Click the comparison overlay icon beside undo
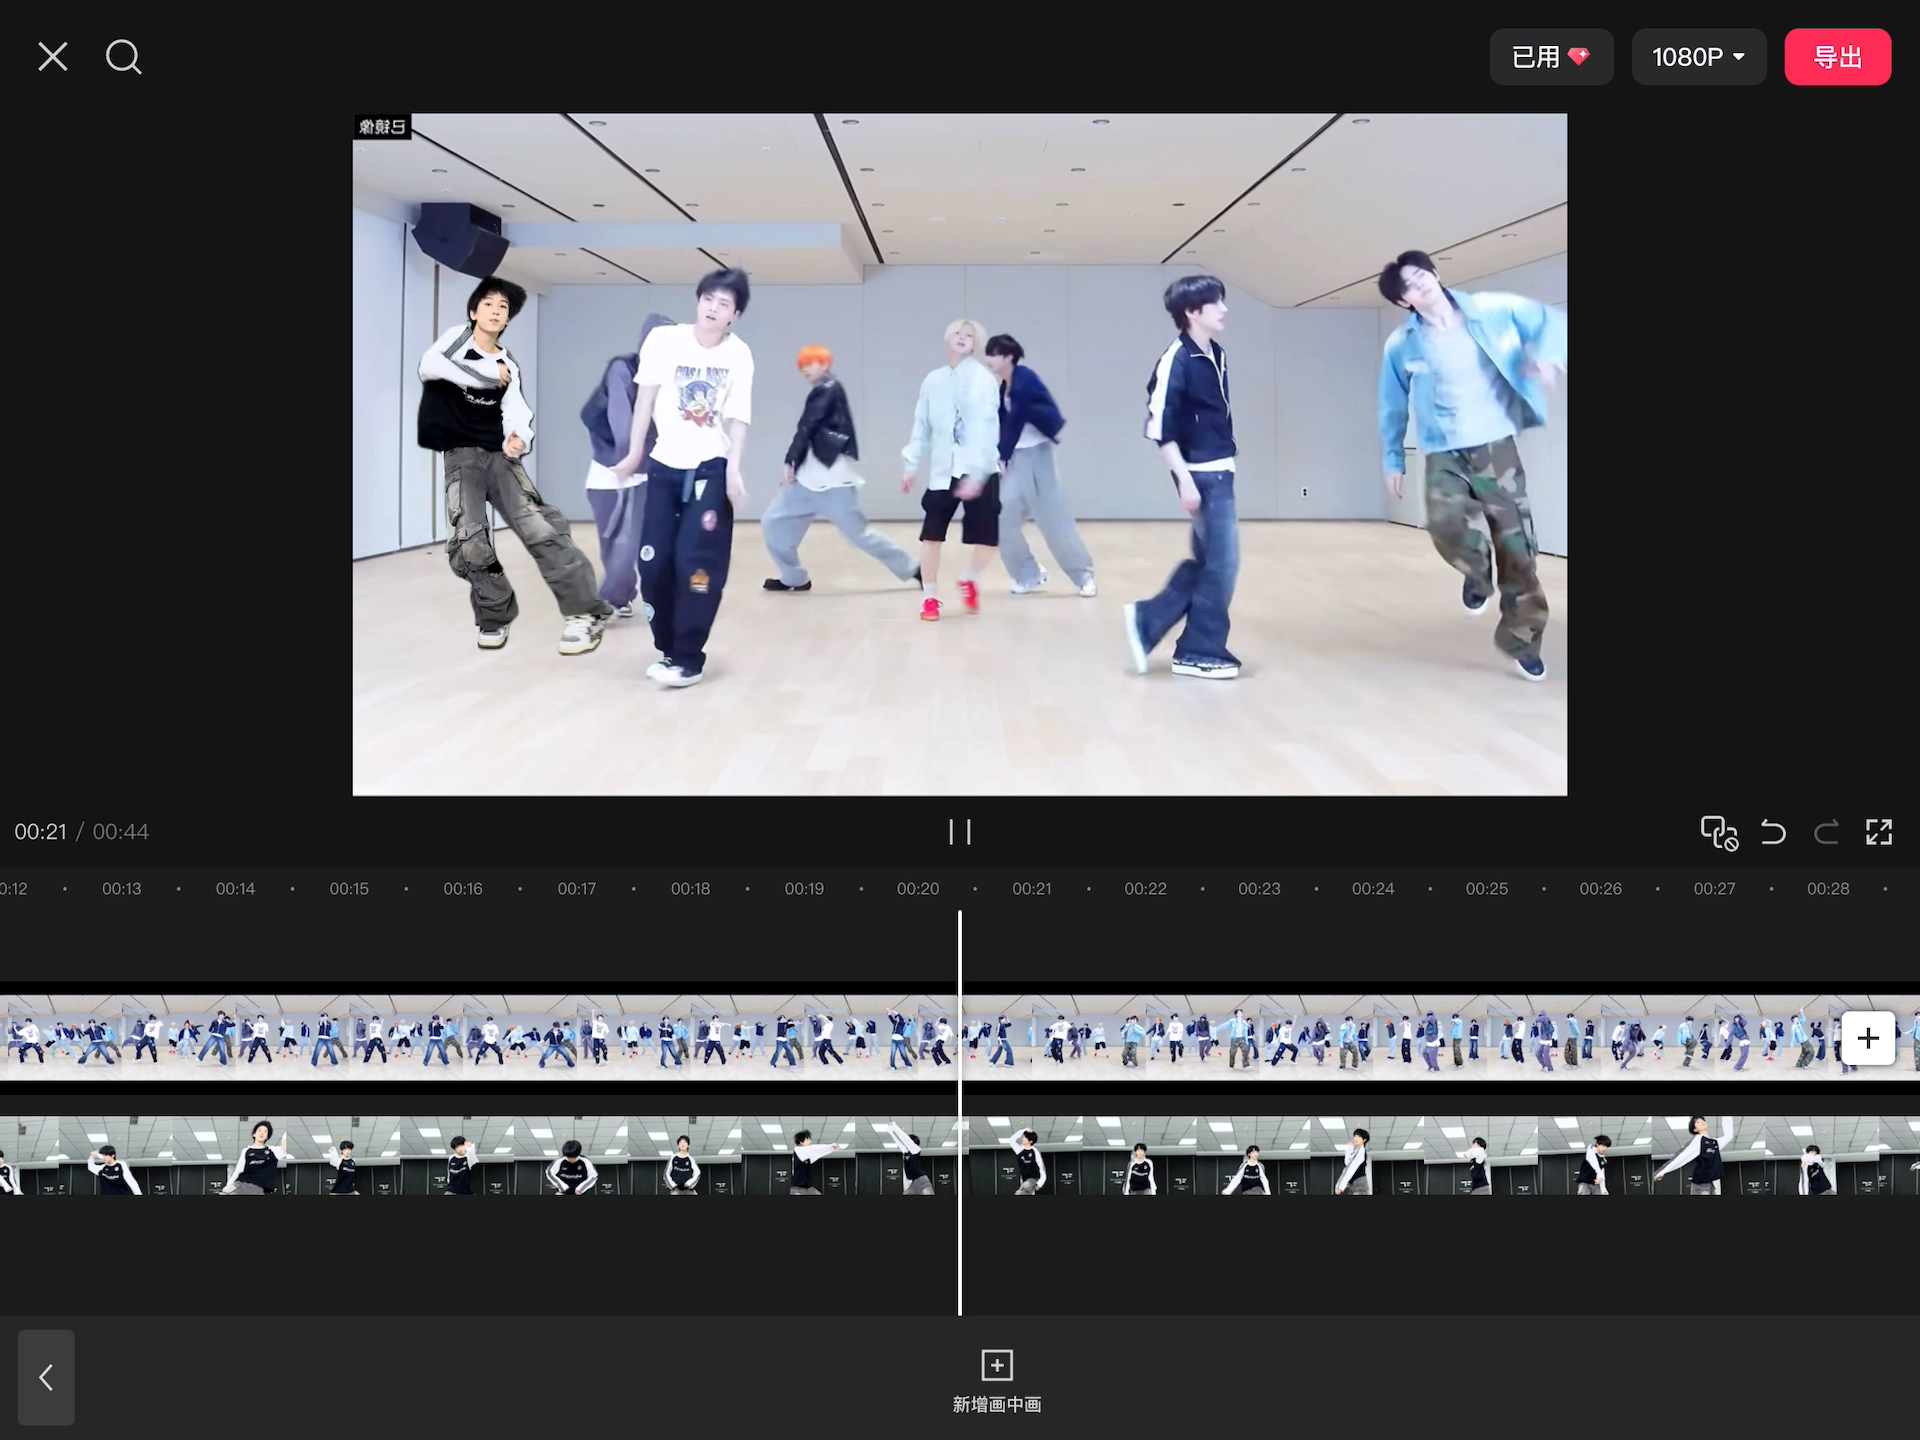This screenshot has width=1920, height=1440. [1719, 832]
